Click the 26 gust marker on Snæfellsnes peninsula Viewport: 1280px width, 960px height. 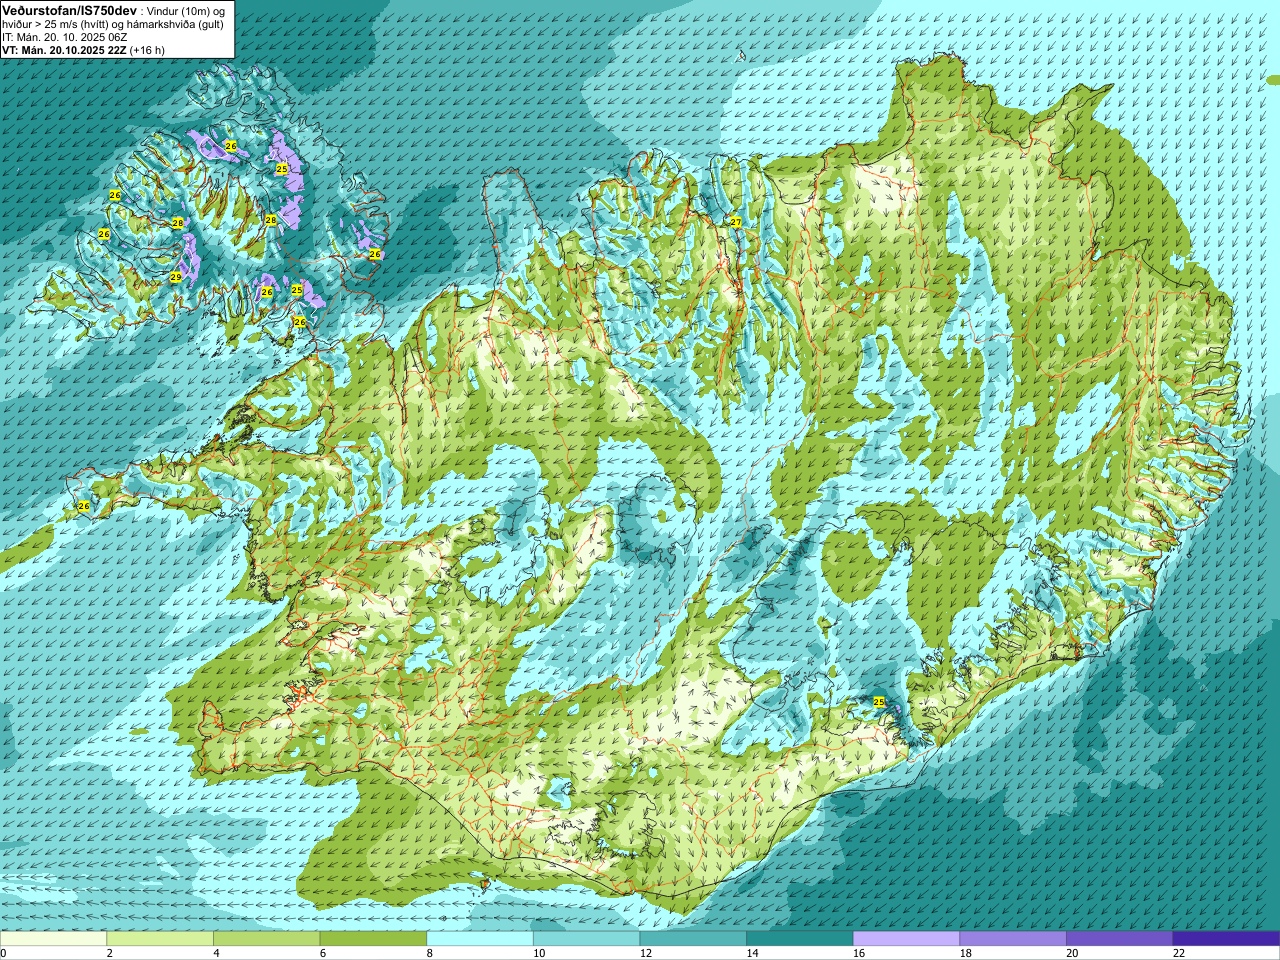pos(84,507)
